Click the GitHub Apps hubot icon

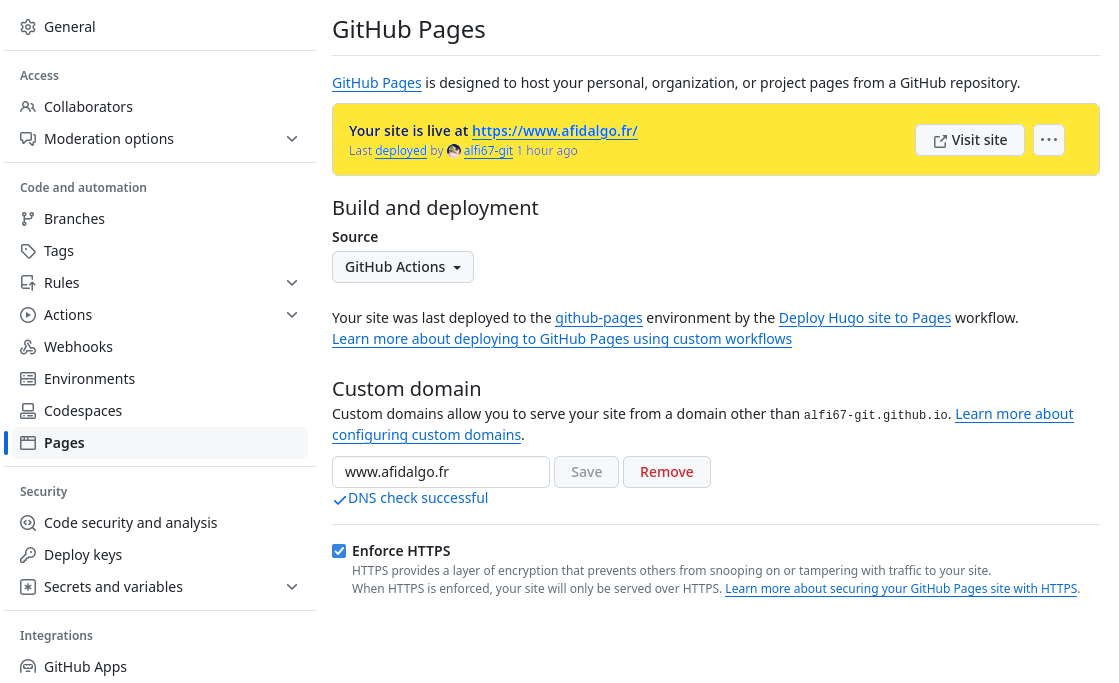pyautogui.click(x=28, y=667)
